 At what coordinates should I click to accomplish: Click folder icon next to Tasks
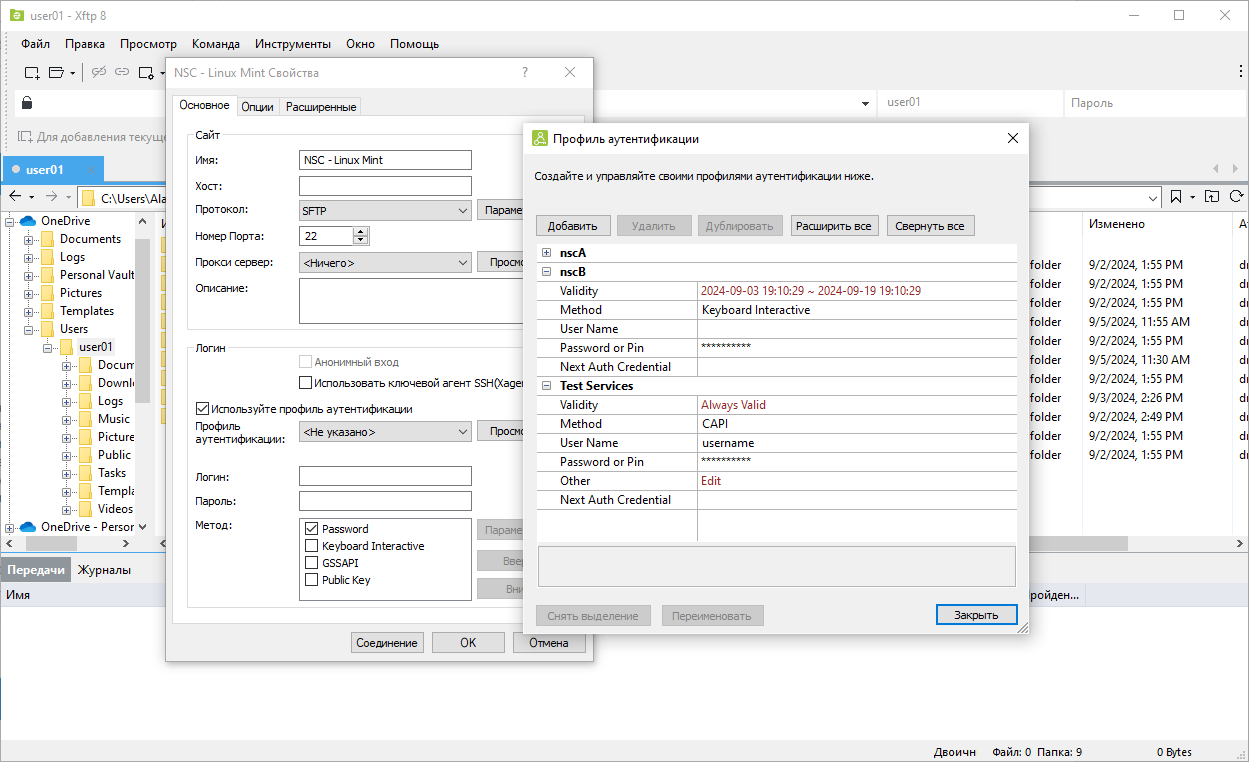85,473
